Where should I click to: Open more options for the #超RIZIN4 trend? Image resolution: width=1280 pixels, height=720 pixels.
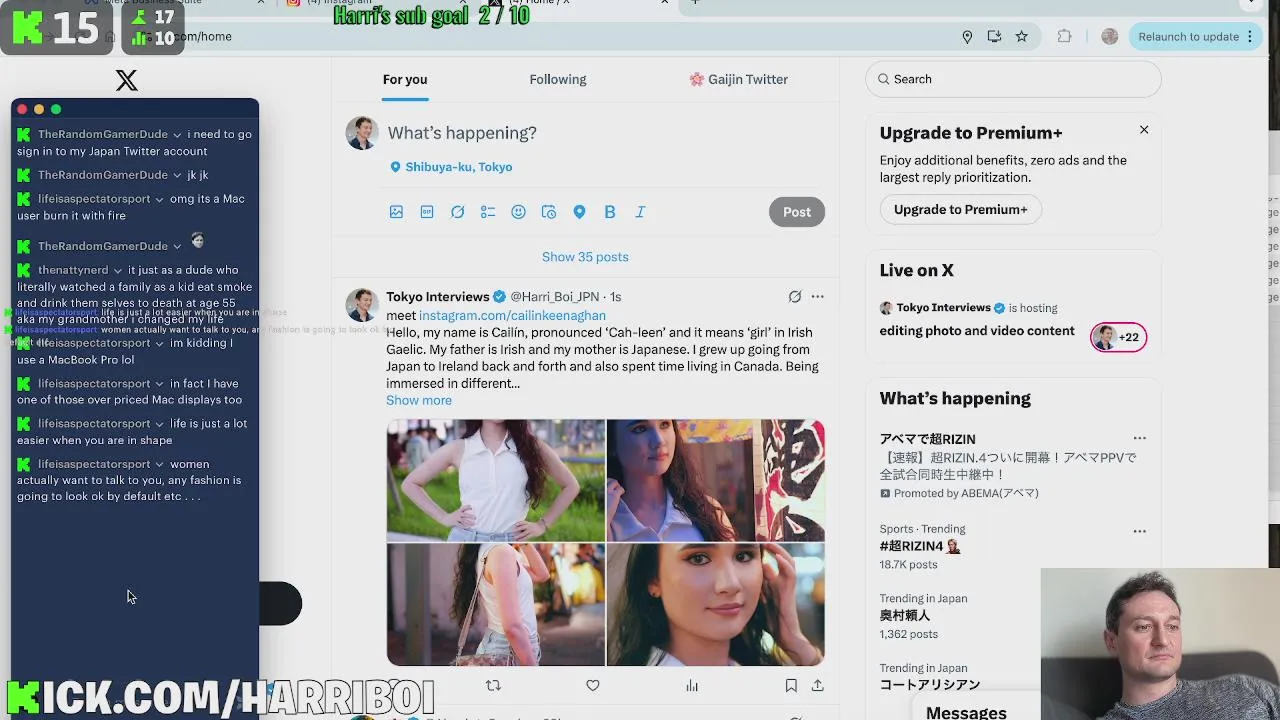pyautogui.click(x=1140, y=532)
